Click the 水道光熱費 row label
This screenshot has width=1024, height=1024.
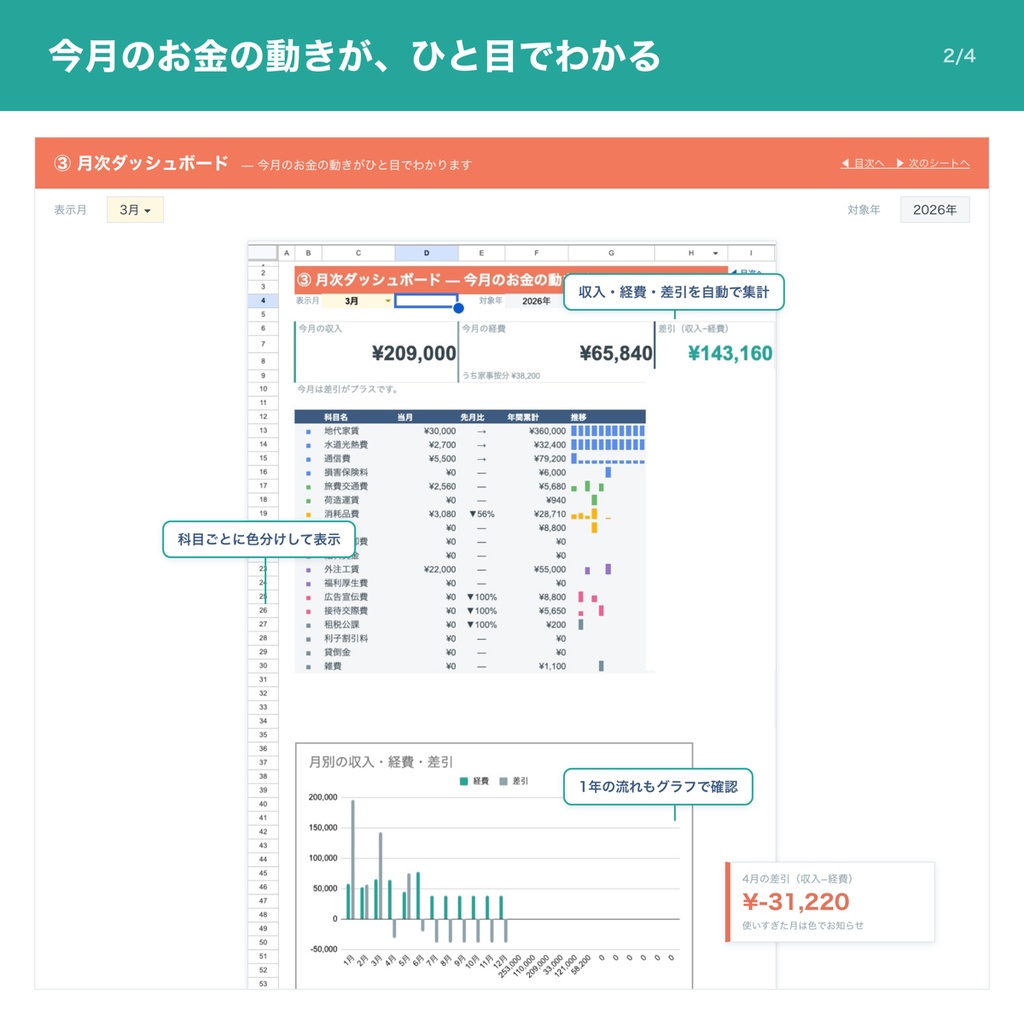[x=346, y=445]
